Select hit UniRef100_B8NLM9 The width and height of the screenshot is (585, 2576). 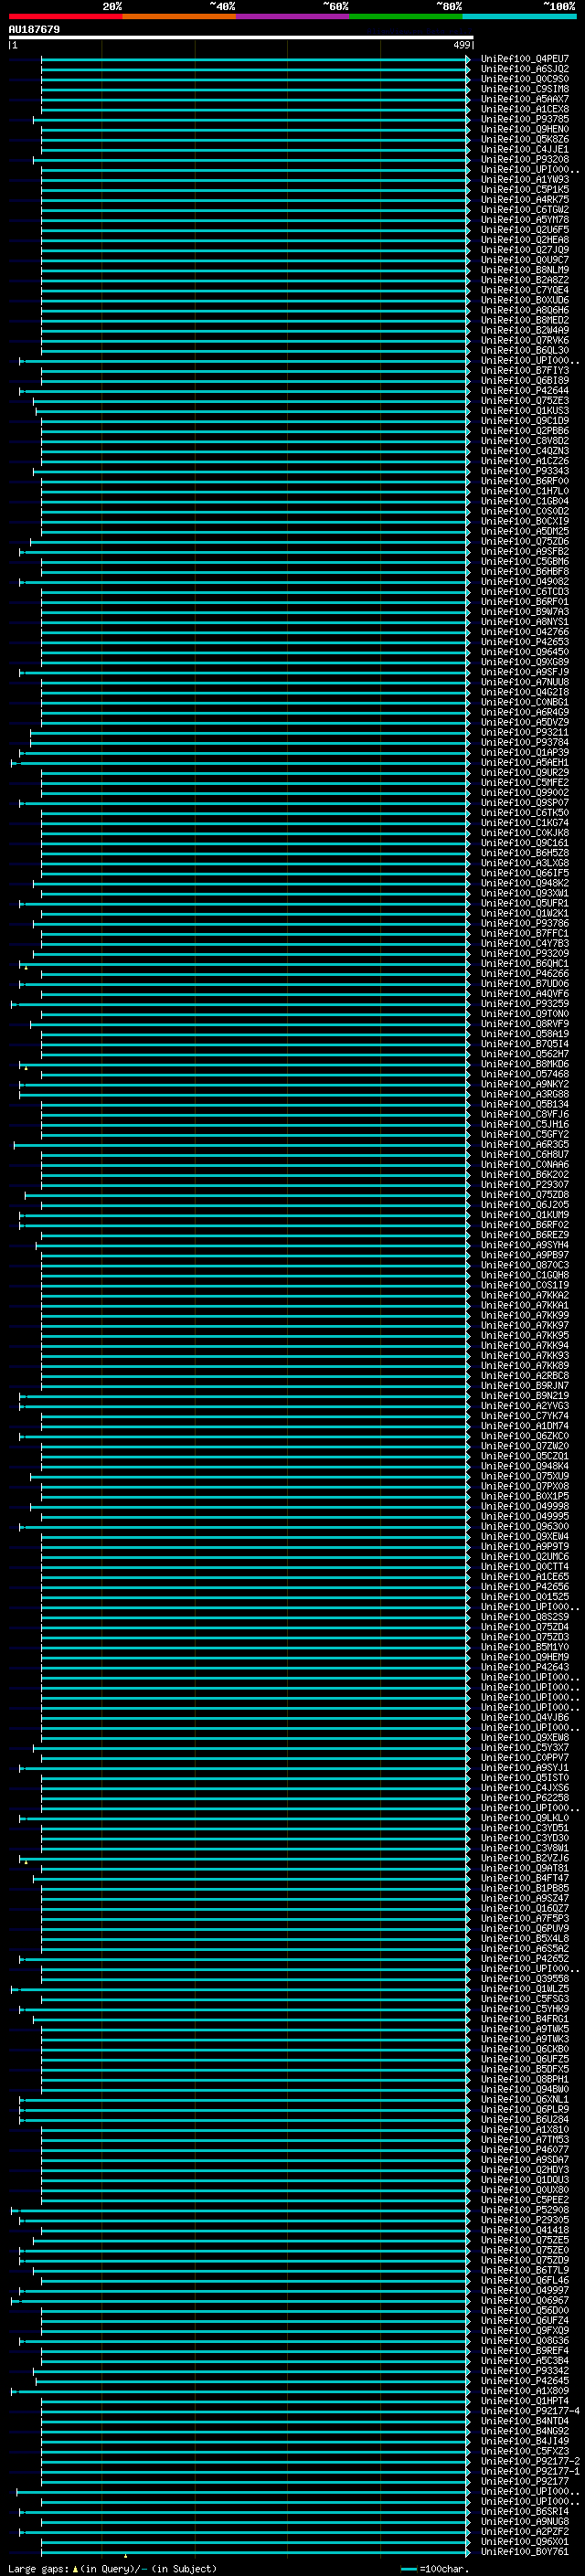coord(524,270)
